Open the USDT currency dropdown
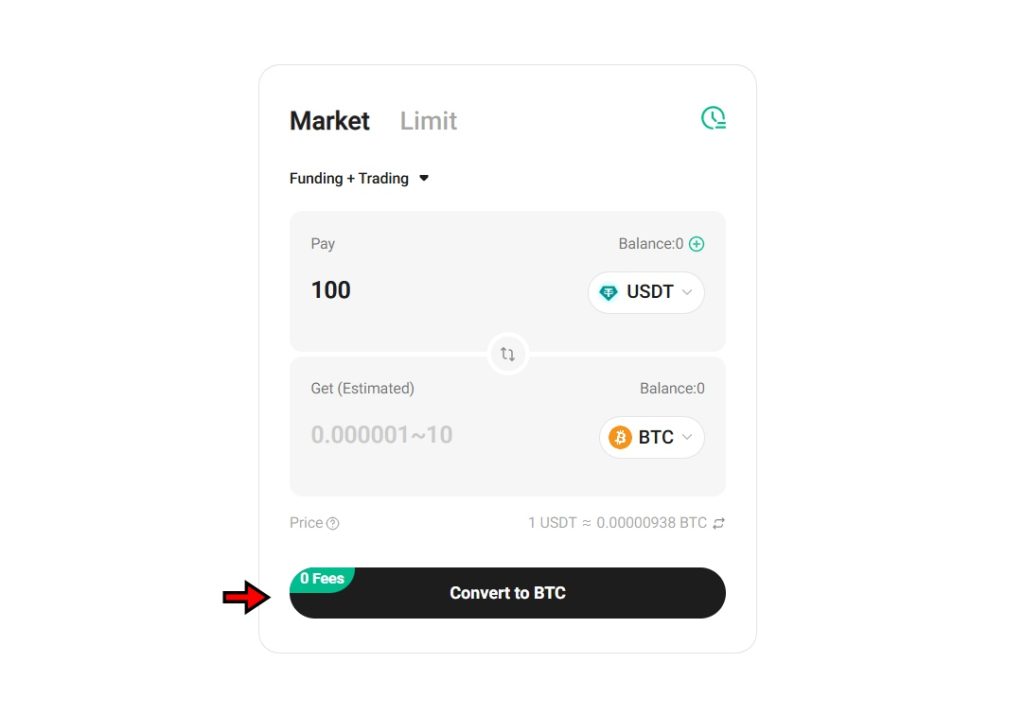1024x715 pixels. coord(645,292)
